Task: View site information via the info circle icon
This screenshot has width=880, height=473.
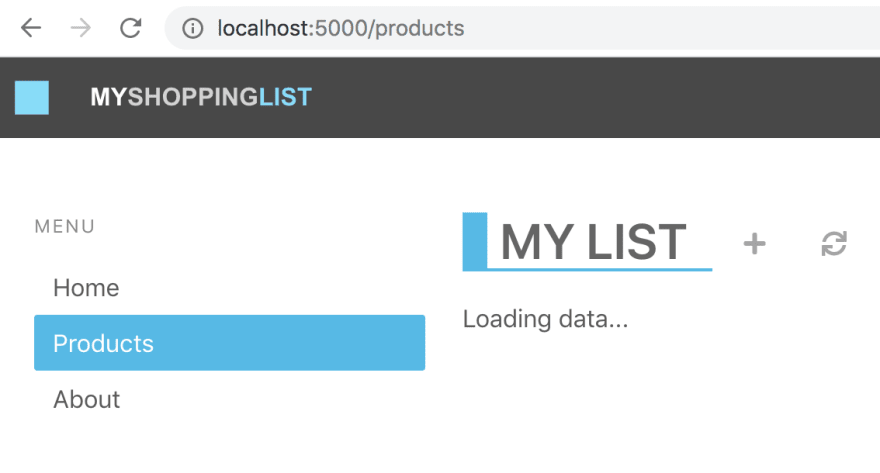Action: pos(192,28)
